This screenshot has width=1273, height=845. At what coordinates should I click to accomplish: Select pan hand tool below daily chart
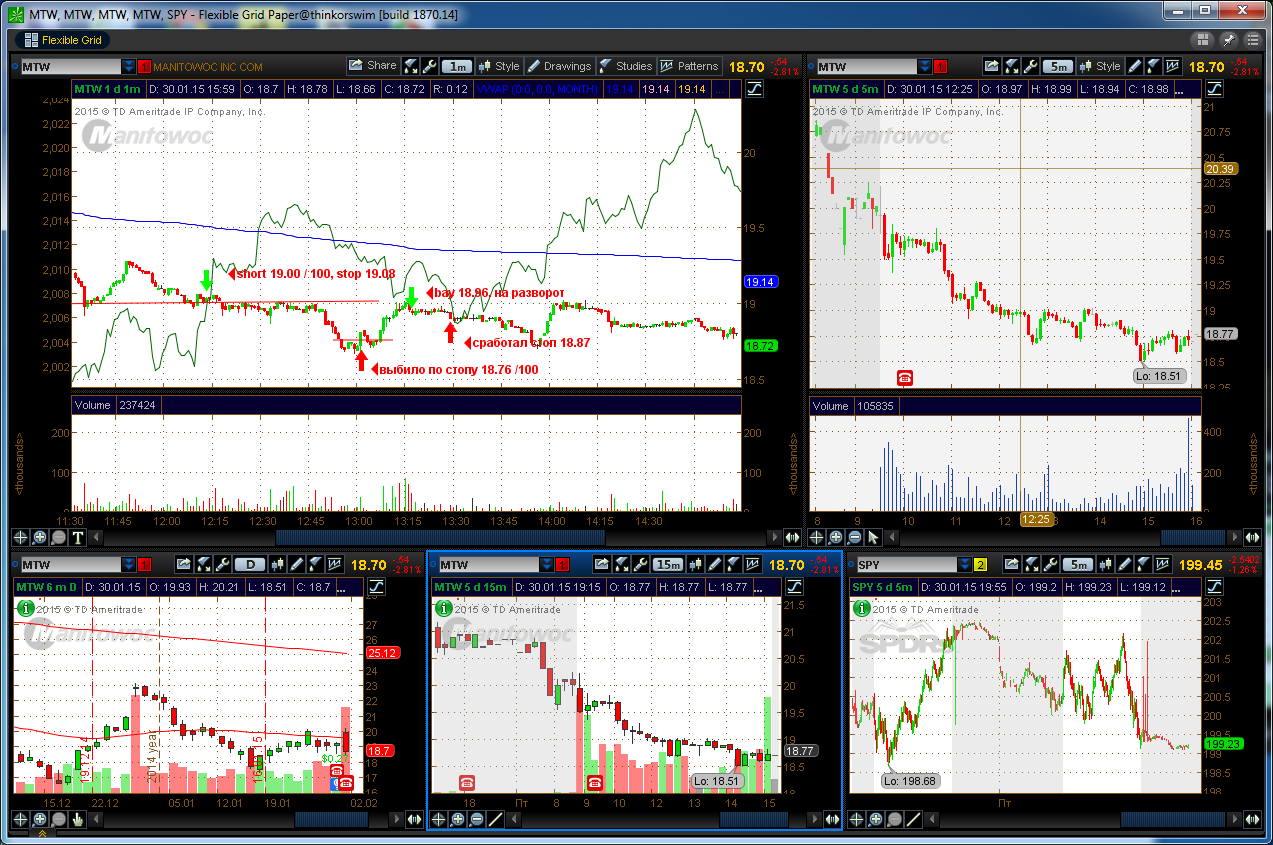[77, 820]
